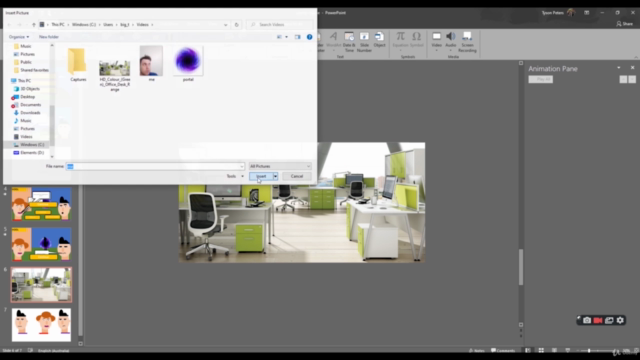
Task: Expand the view options dropdown arrow
Action: 287,37
